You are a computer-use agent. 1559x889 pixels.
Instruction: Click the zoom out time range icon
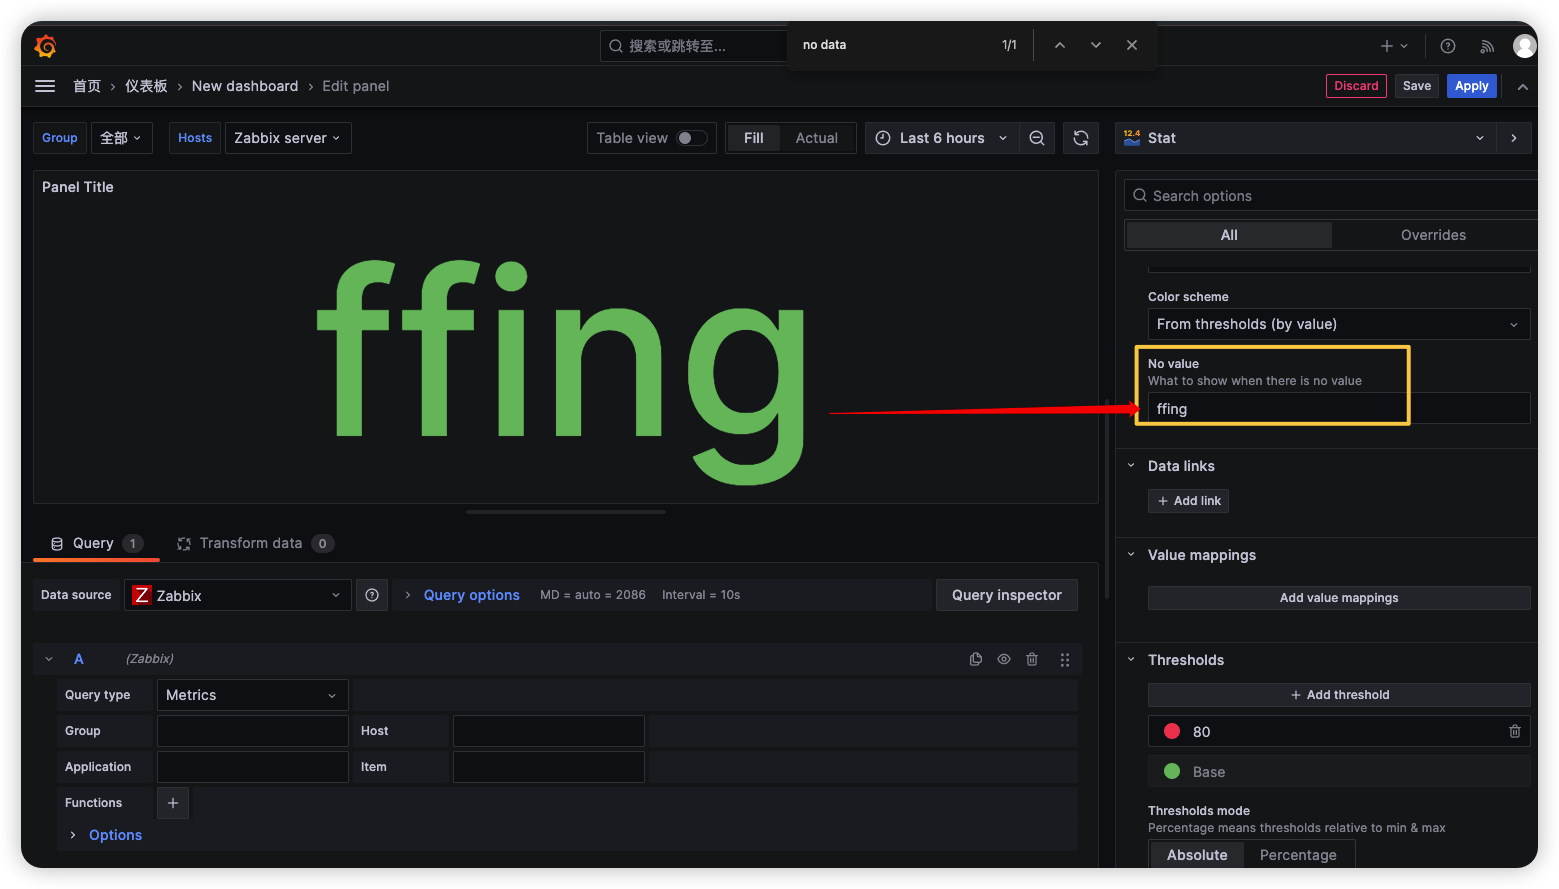1037,138
